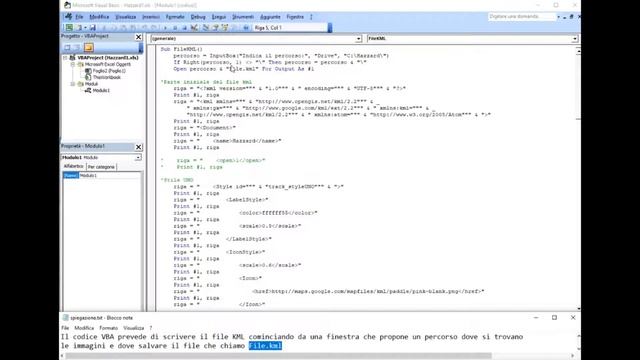Click the Paste toolbar icon
640x360 pixels.
tap(123, 28)
